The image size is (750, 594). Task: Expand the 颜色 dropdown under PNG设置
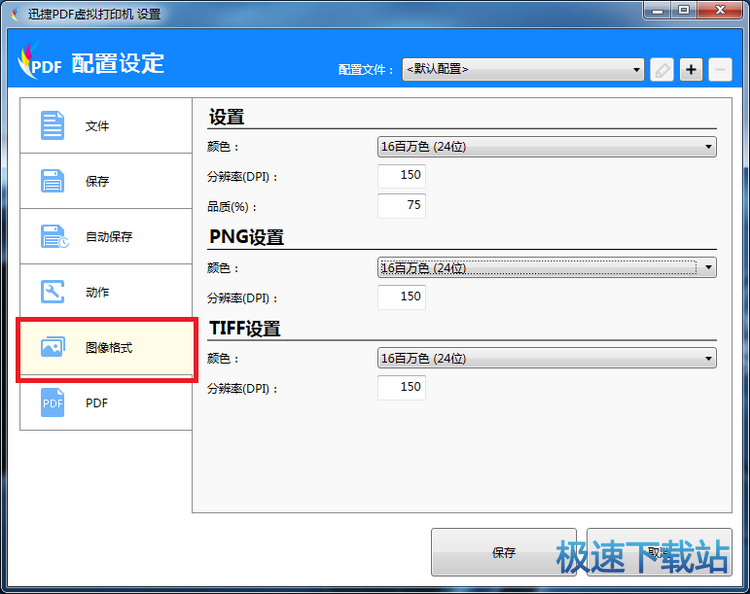click(546, 267)
